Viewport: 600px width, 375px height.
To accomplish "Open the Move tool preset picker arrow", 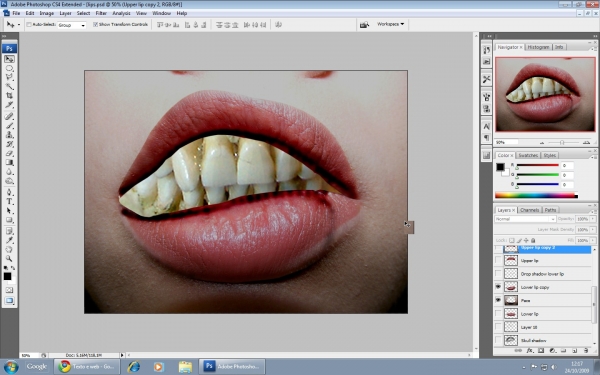I will [19, 25].
